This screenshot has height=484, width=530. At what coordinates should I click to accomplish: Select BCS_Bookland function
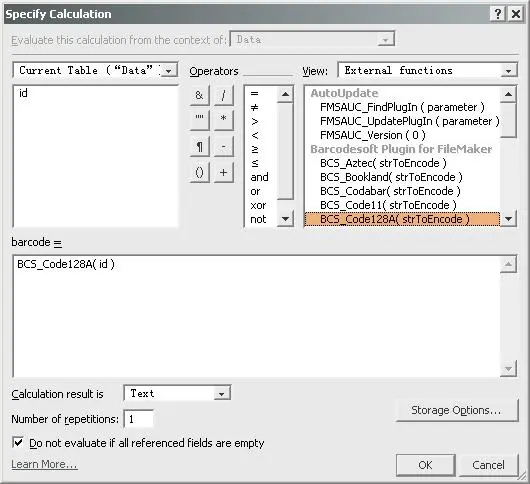[x=391, y=177]
